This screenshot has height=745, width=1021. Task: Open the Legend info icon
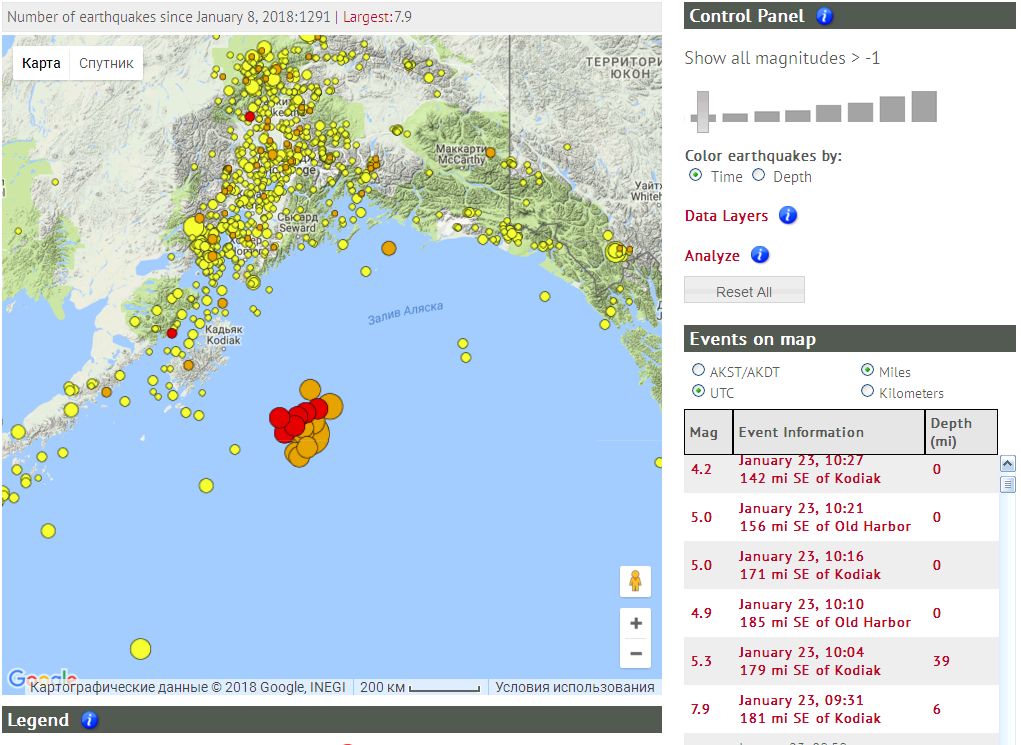click(x=89, y=720)
